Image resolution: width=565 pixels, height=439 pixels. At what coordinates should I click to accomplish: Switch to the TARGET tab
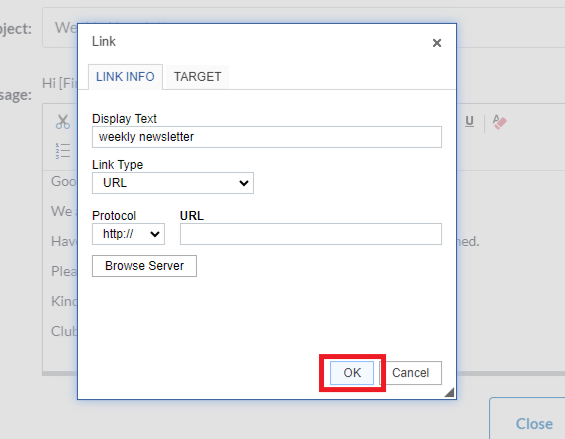(x=197, y=77)
